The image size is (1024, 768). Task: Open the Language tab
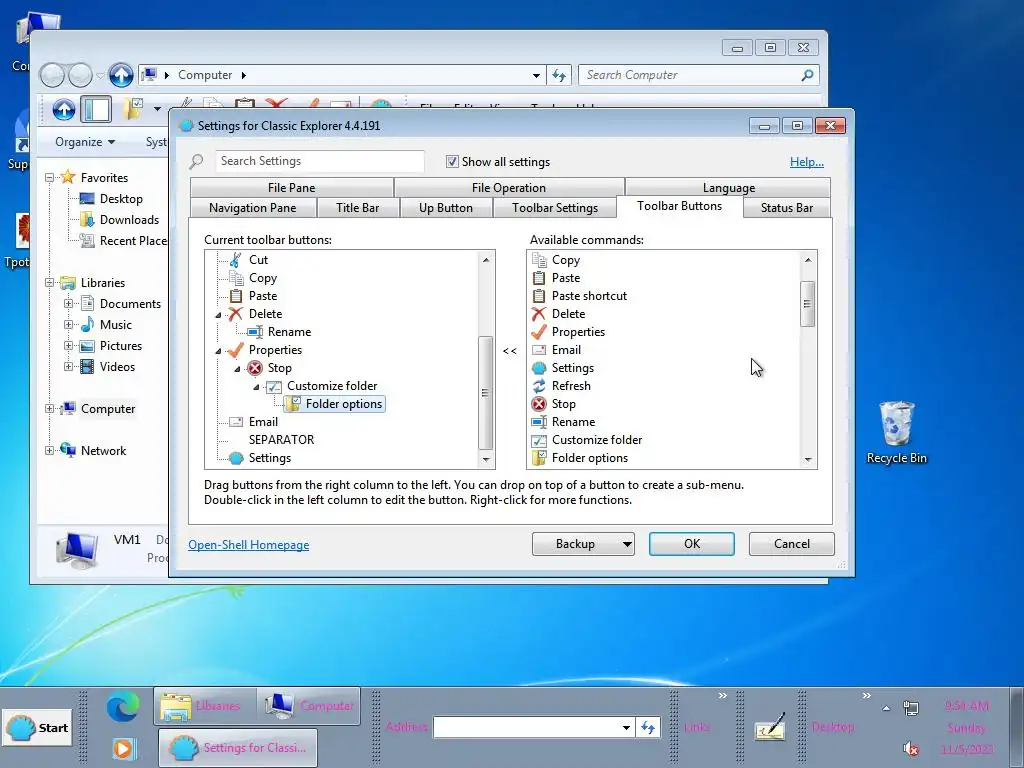coord(729,187)
